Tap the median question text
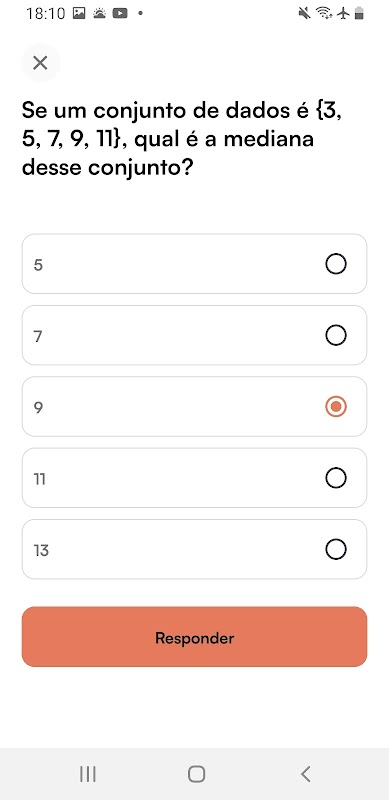Viewport: 389px width, 800px height. (x=182, y=138)
